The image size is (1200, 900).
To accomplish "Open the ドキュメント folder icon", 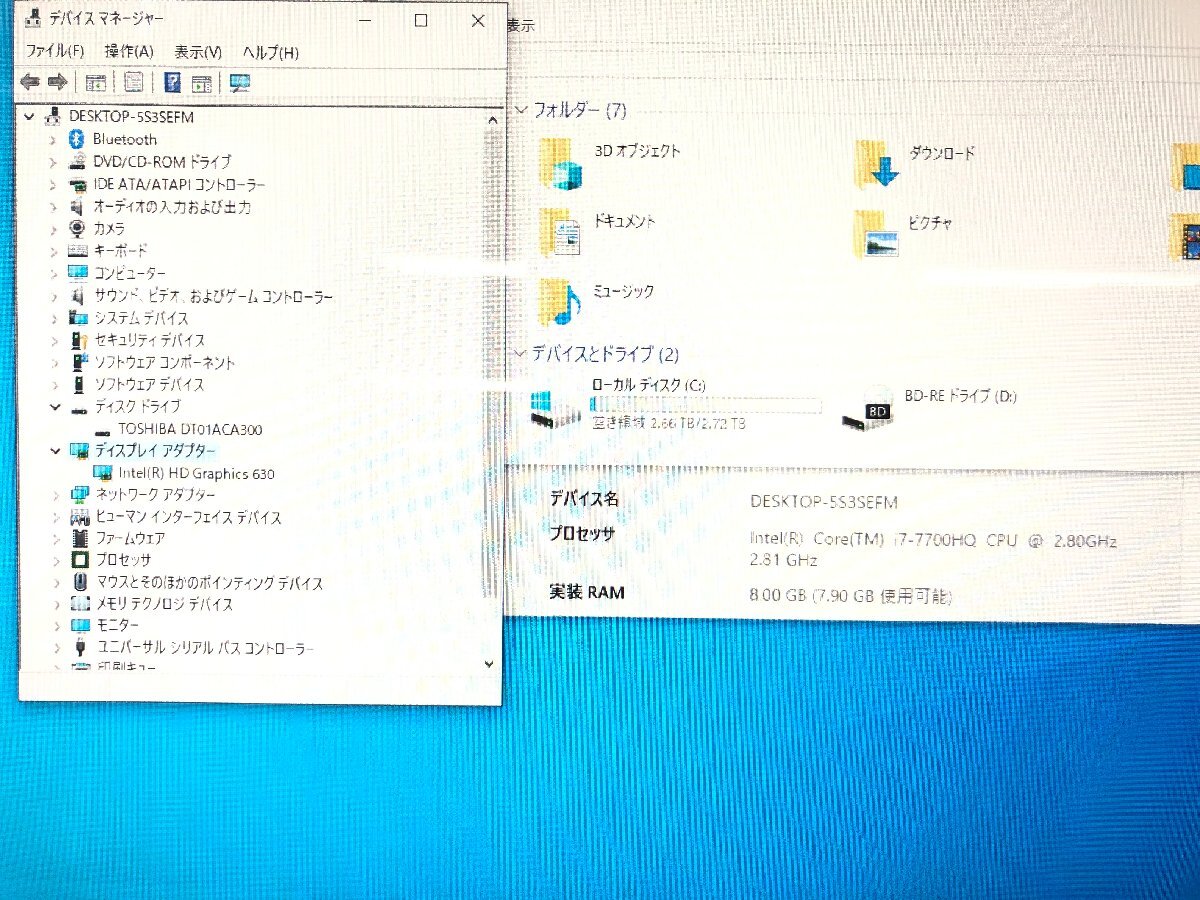I will 561,232.
